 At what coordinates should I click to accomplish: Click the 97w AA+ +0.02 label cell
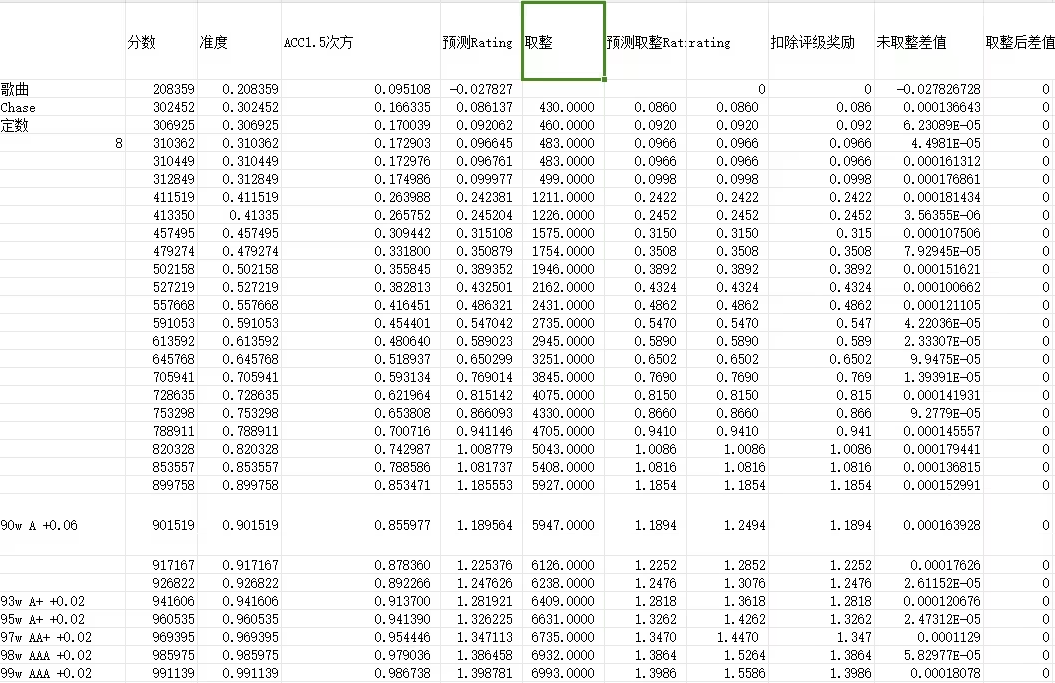[x=62, y=637]
